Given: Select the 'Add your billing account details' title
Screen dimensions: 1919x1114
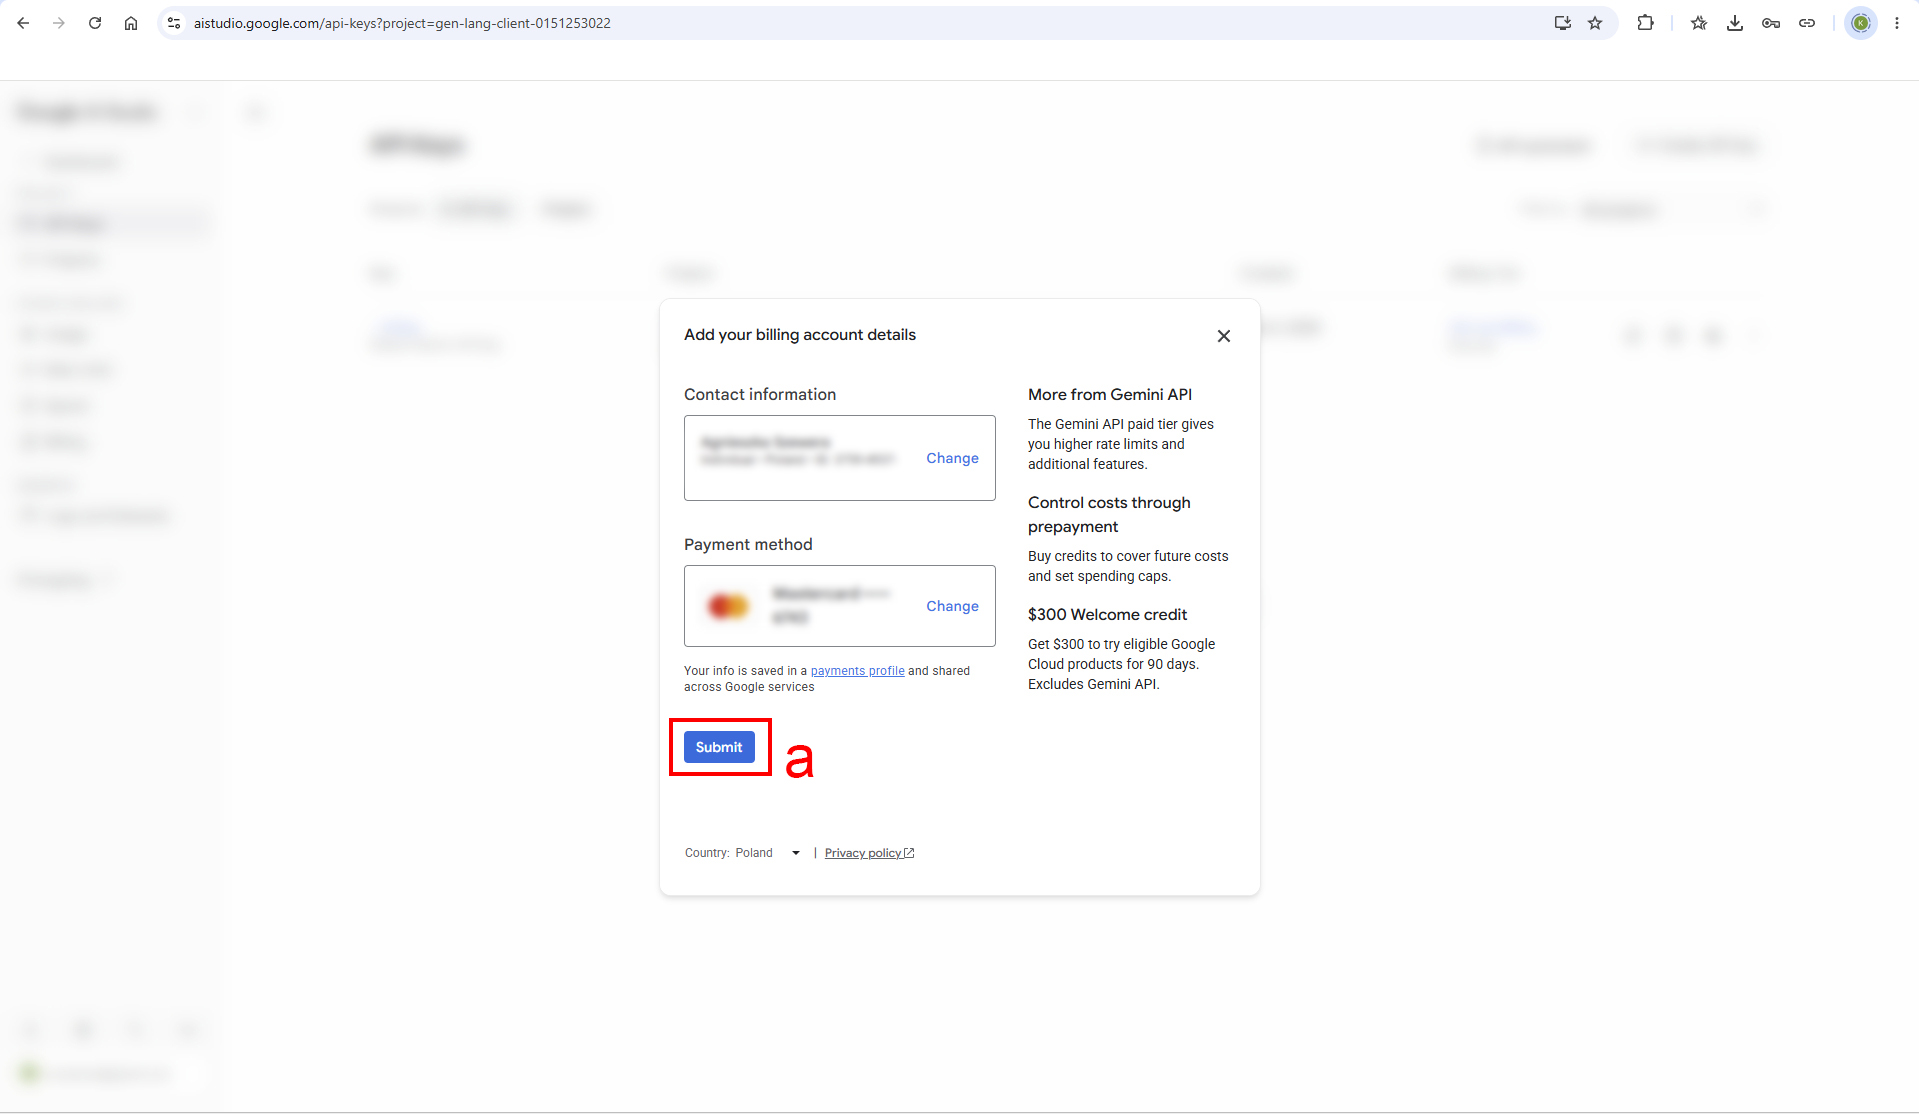Looking at the screenshot, I should [x=800, y=335].
